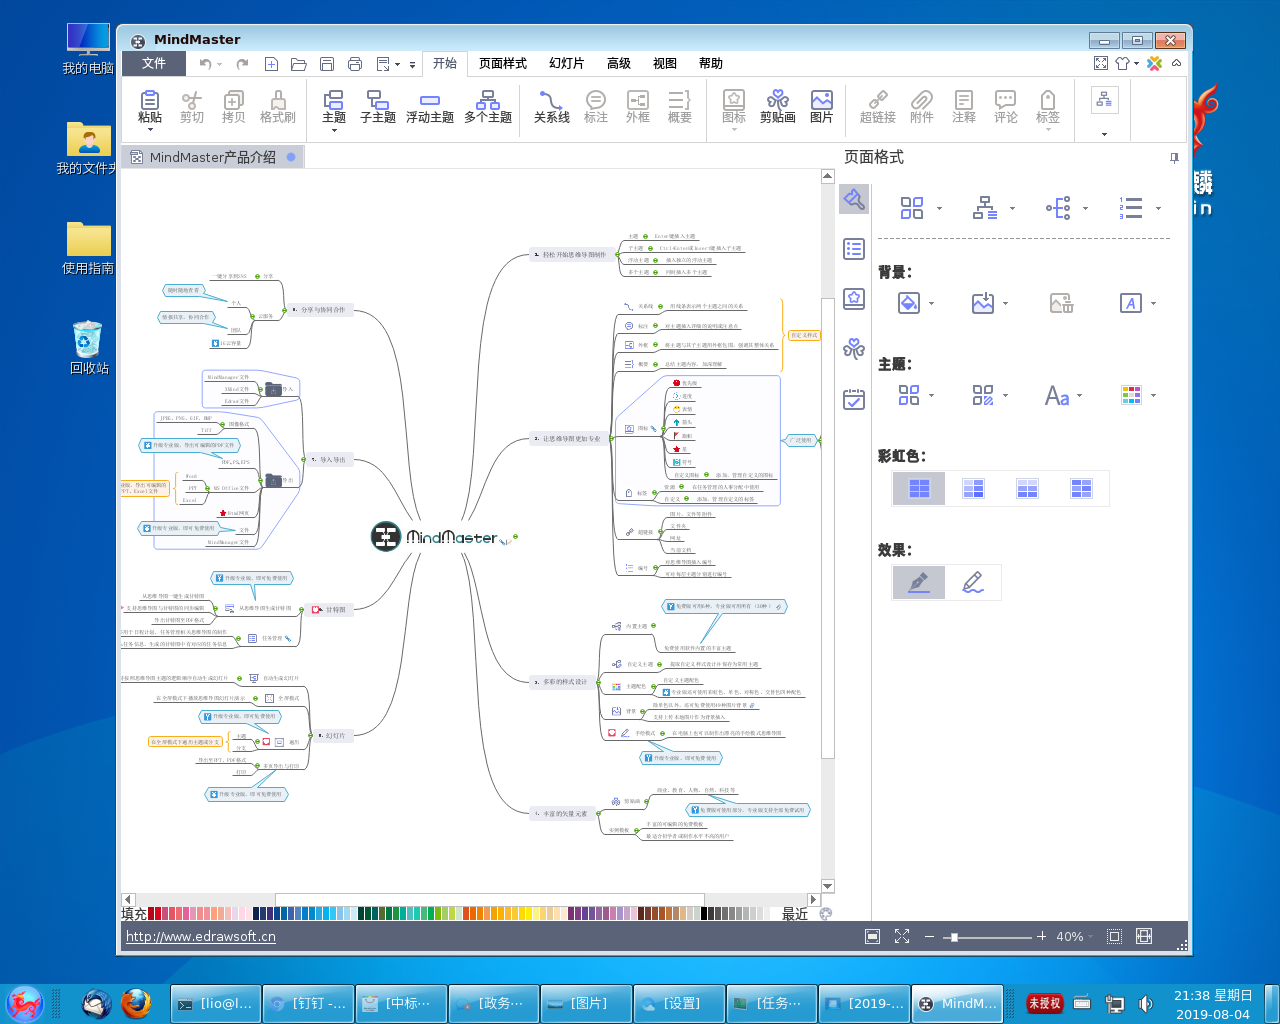The height and width of the screenshot is (1024, 1280).
Task: Adjust the zoom slider handle
Action: tap(954, 937)
